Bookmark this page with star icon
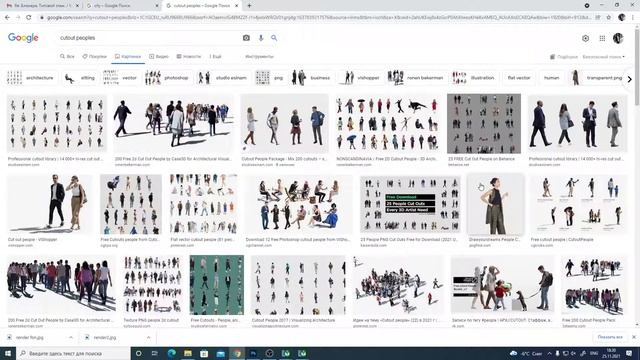640x360 pixels. click(609, 18)
